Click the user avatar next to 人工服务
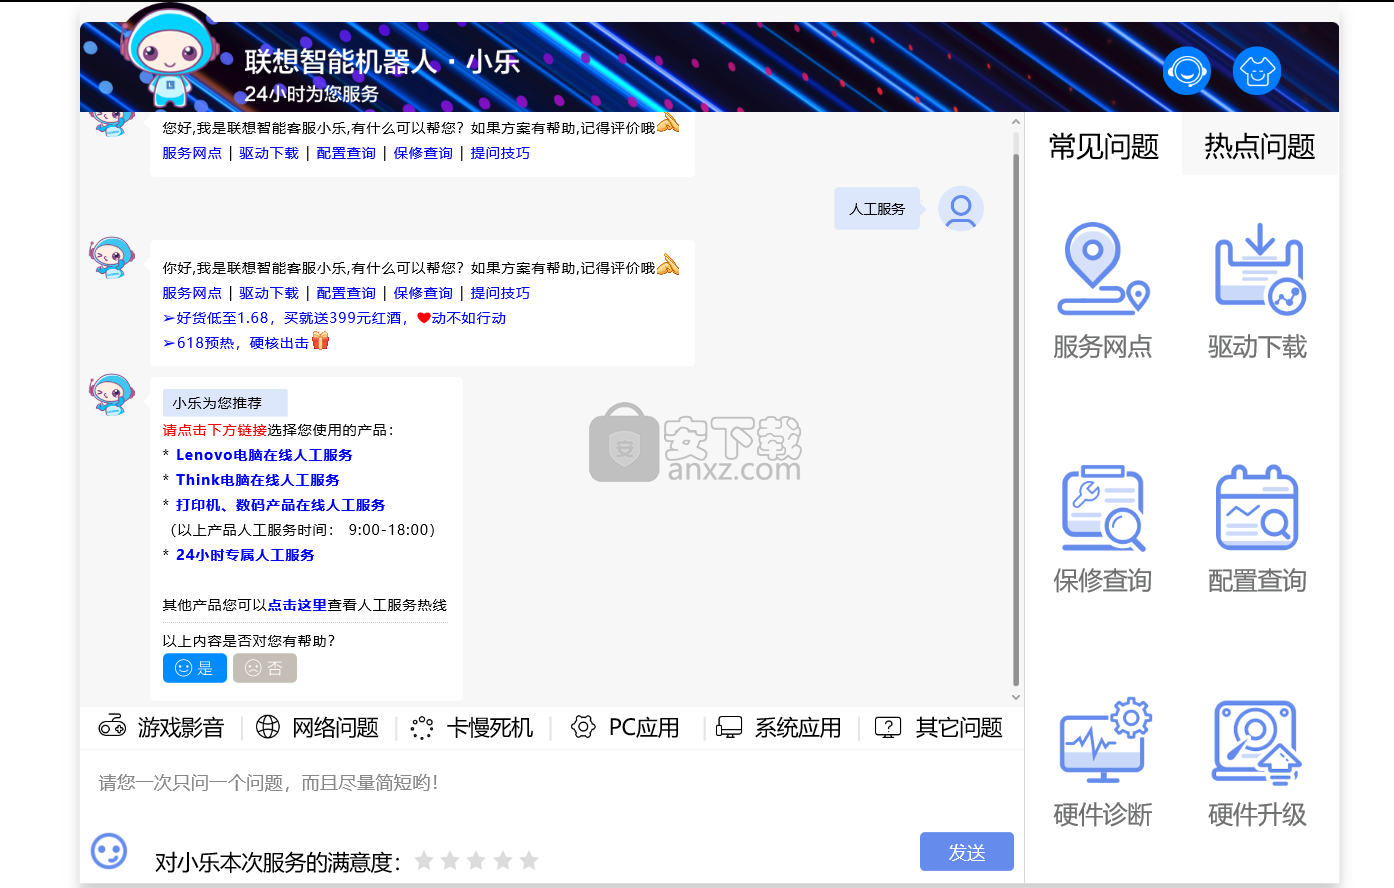Screen dimensions: 1394x888 [961, 209]
